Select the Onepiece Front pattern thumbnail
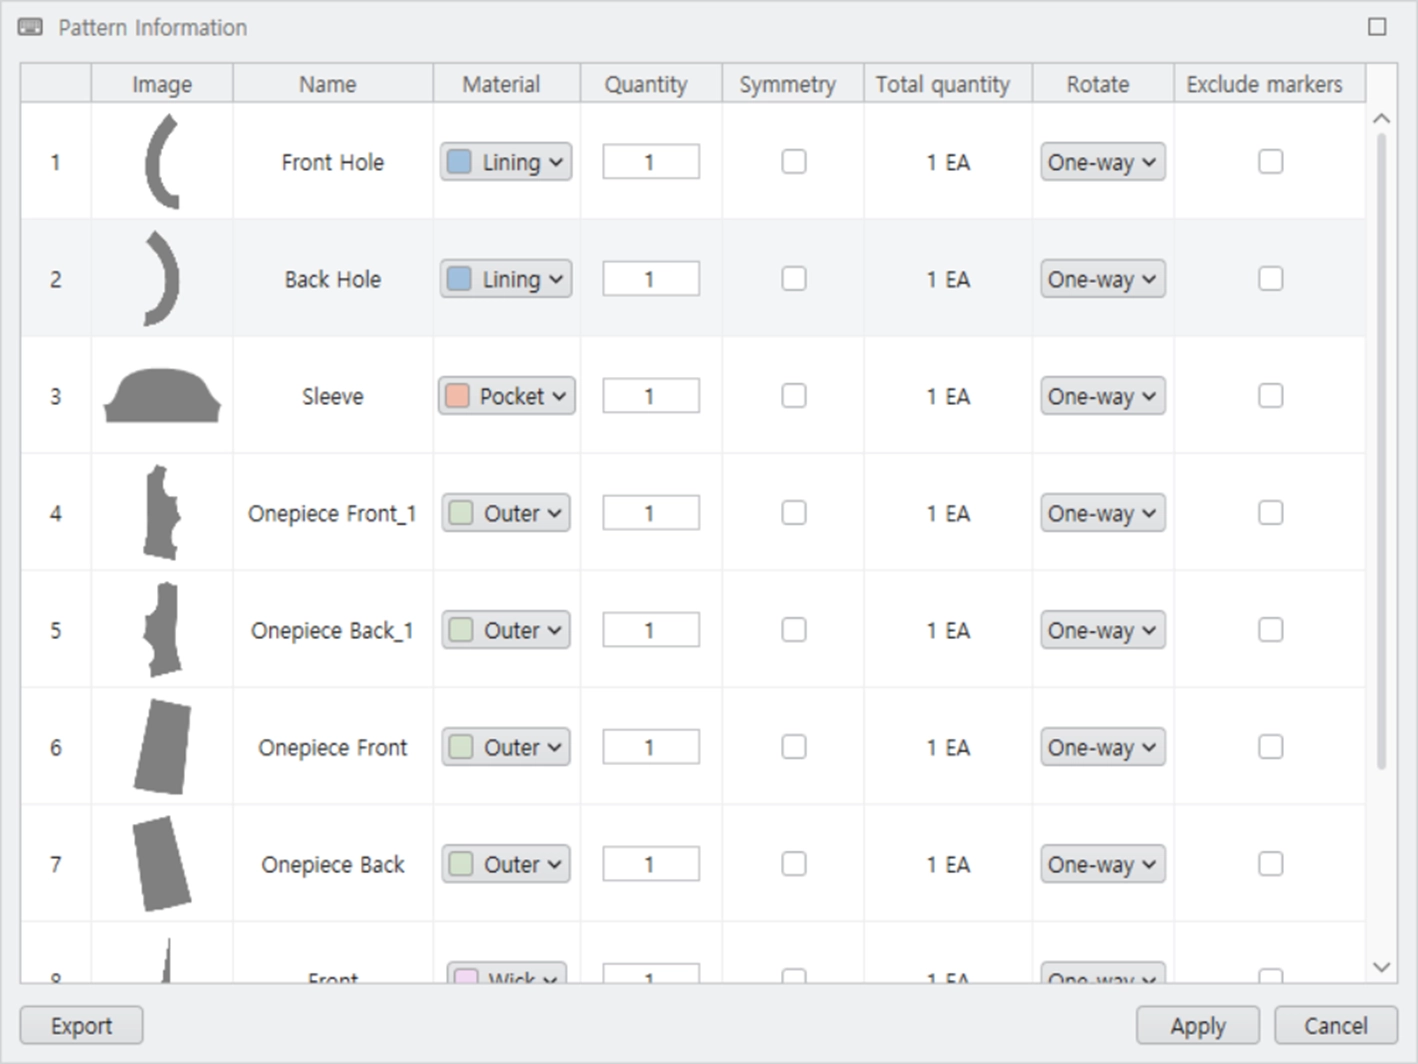The width and height of the screenshot is (1418, 1064). 162,747
